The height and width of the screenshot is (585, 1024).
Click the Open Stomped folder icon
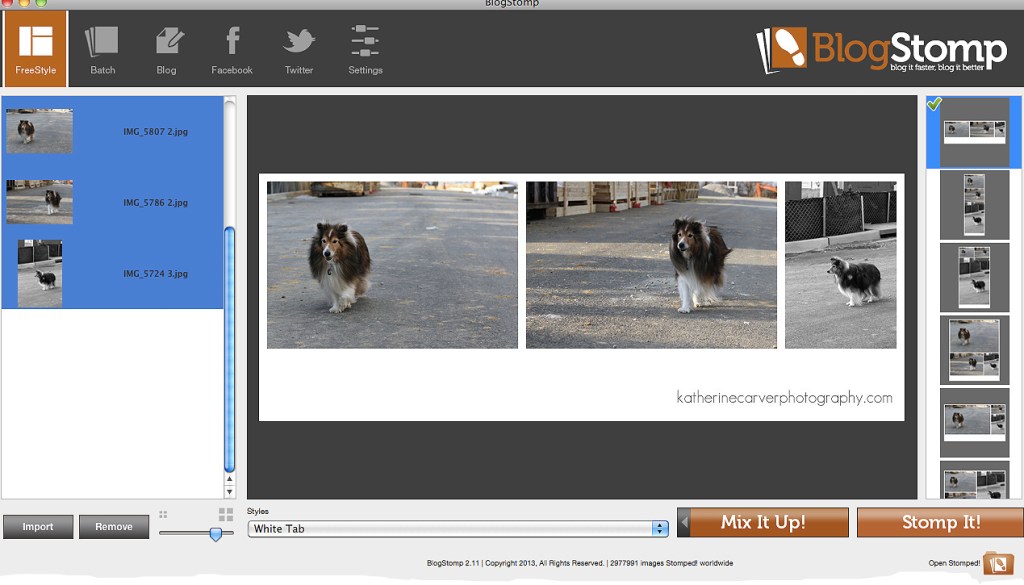click(x=998, y=562)
